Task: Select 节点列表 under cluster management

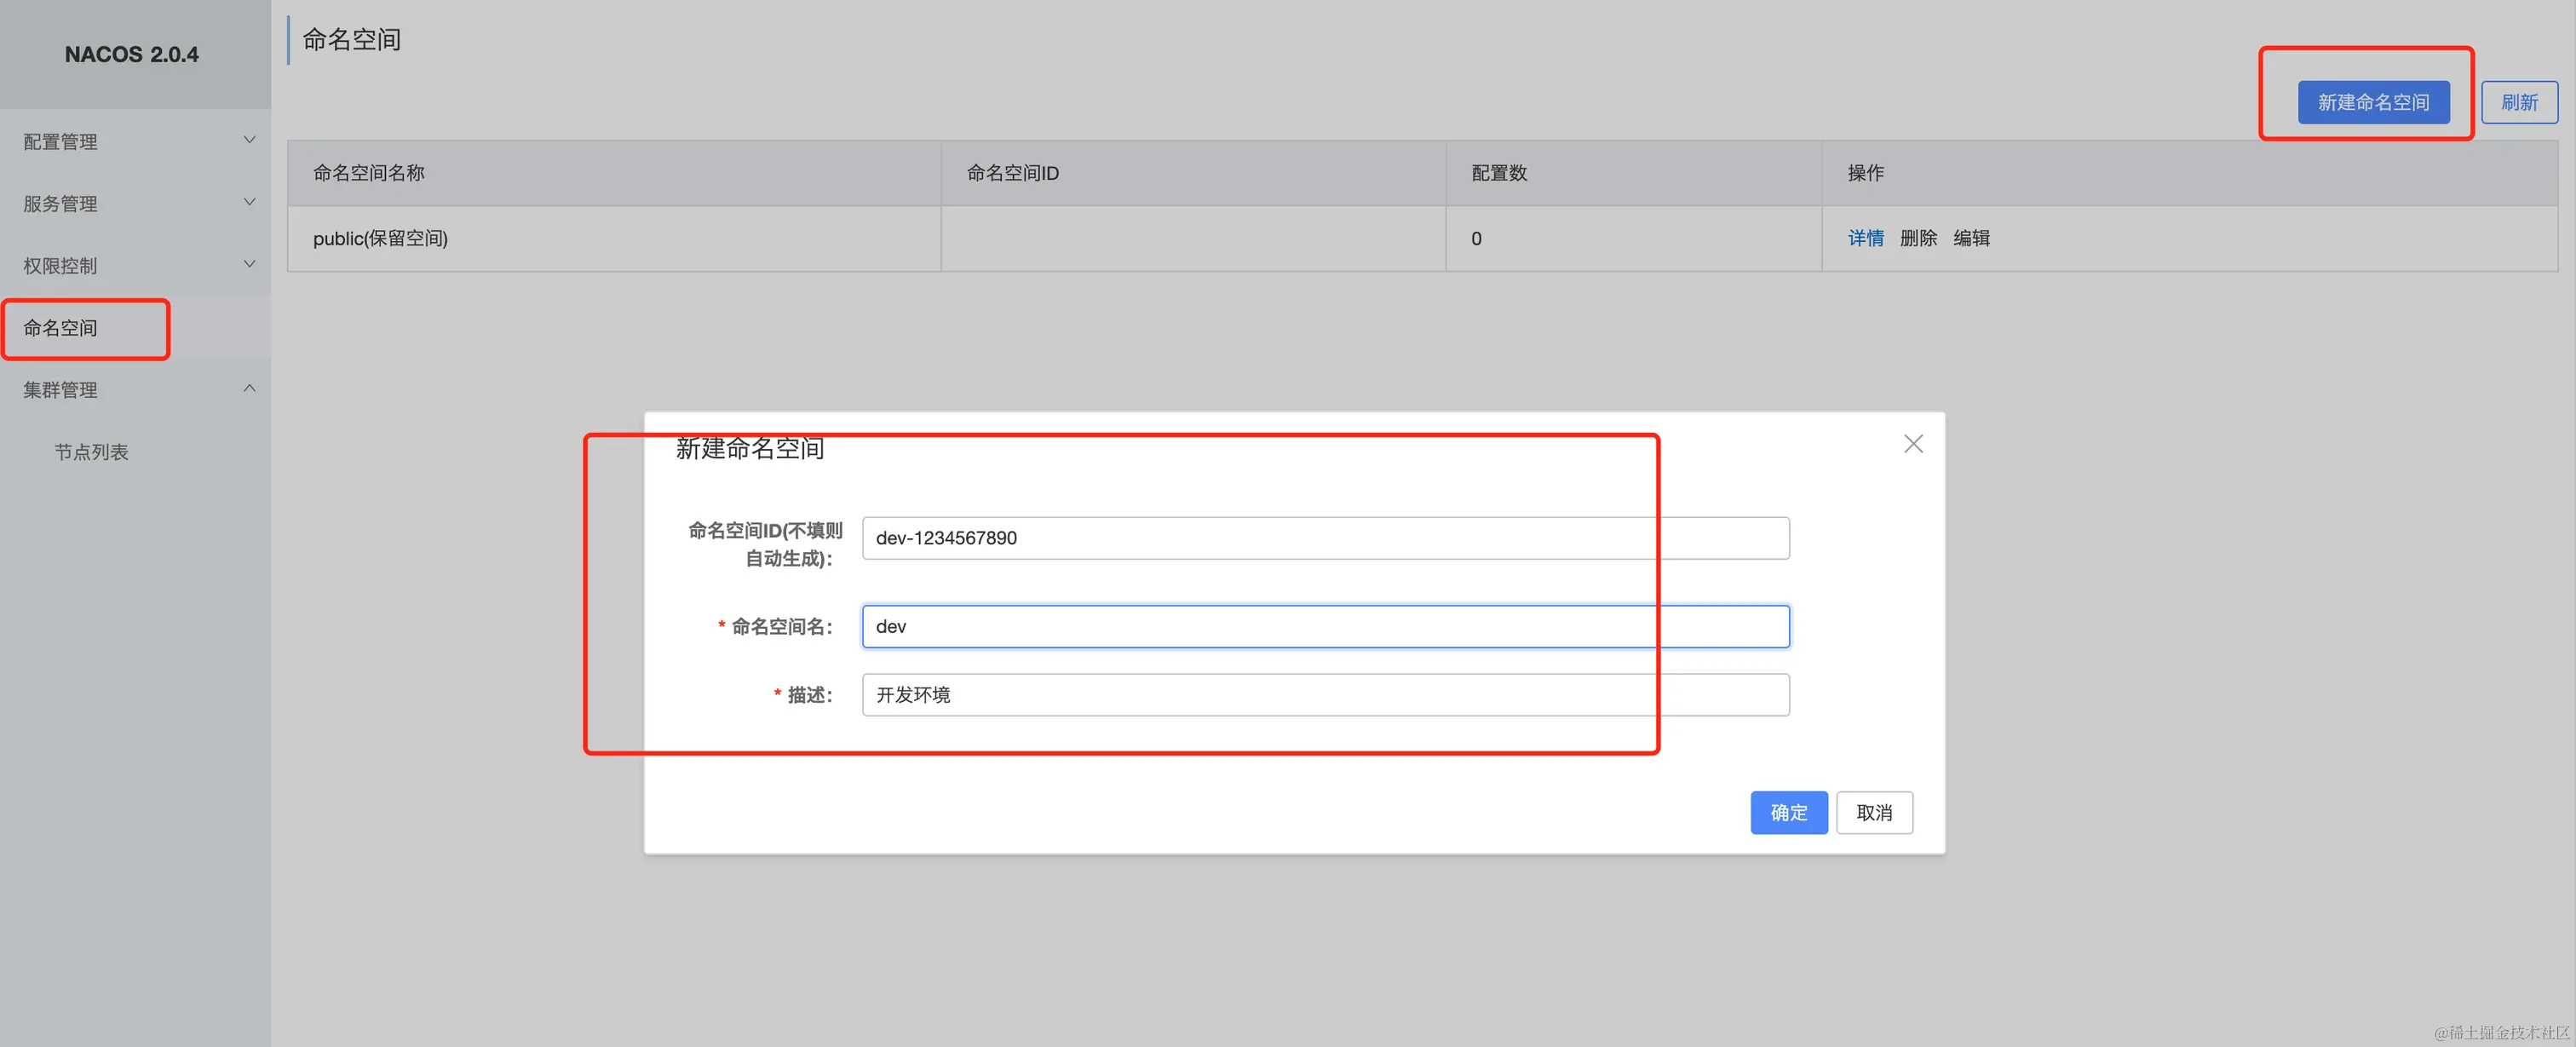Action: tap(91, 452)
